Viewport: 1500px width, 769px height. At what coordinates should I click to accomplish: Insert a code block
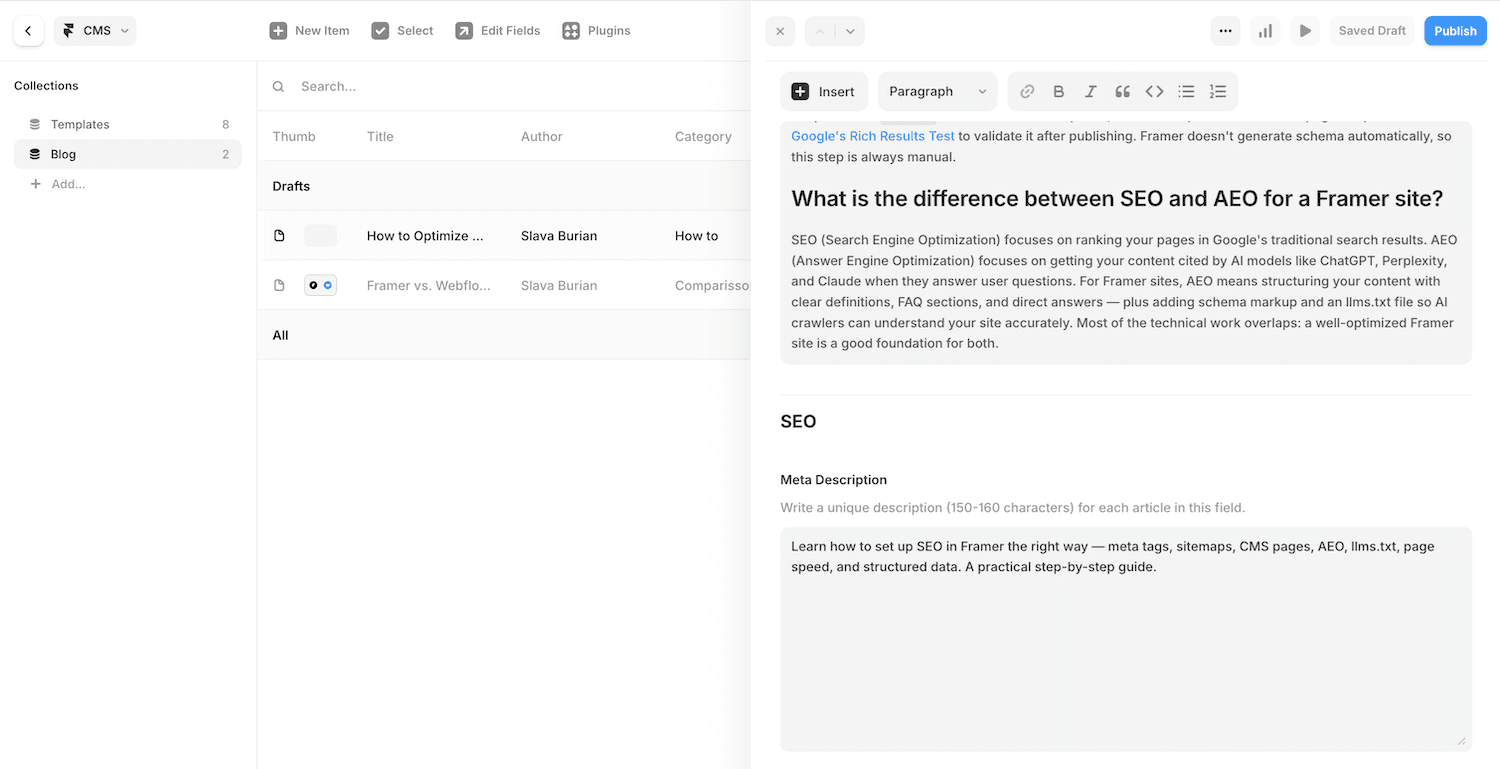coord(1154,91)
